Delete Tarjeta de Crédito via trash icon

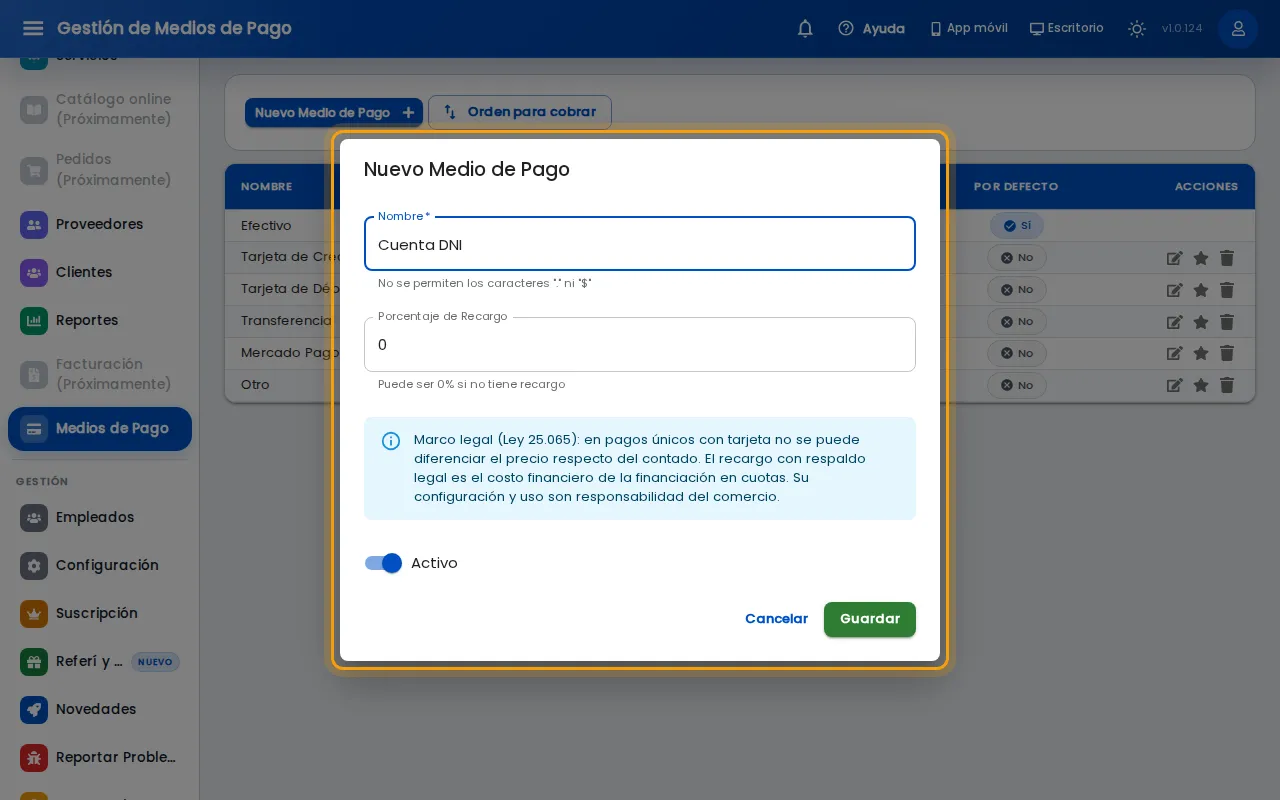(x=1227, y=257)
